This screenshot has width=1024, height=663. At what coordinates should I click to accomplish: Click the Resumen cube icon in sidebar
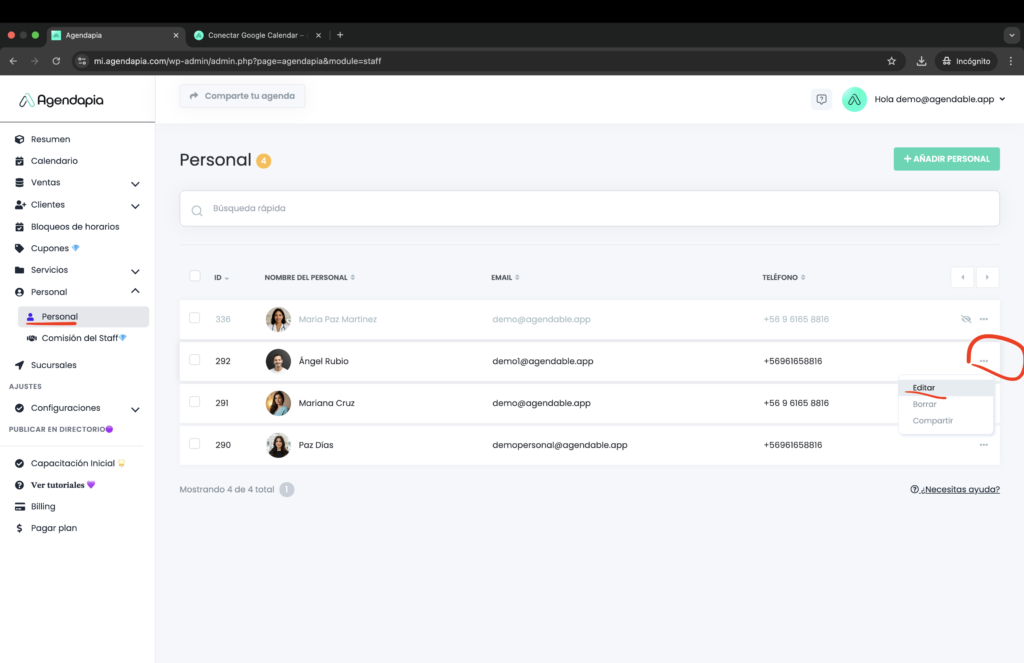tap(20, 139)
